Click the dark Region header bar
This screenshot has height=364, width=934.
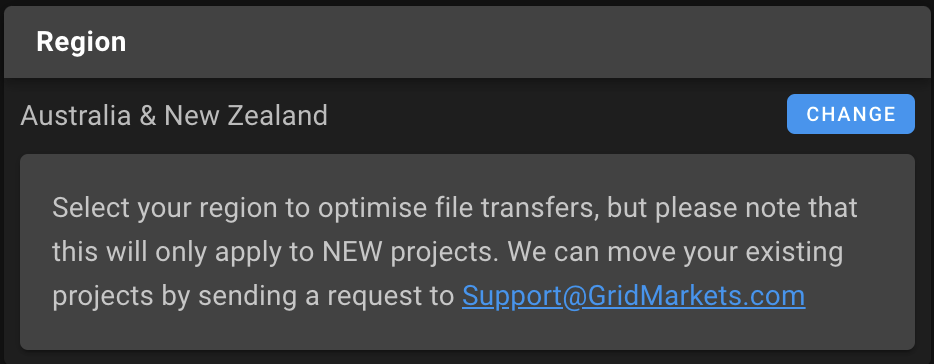pos(467,42)
